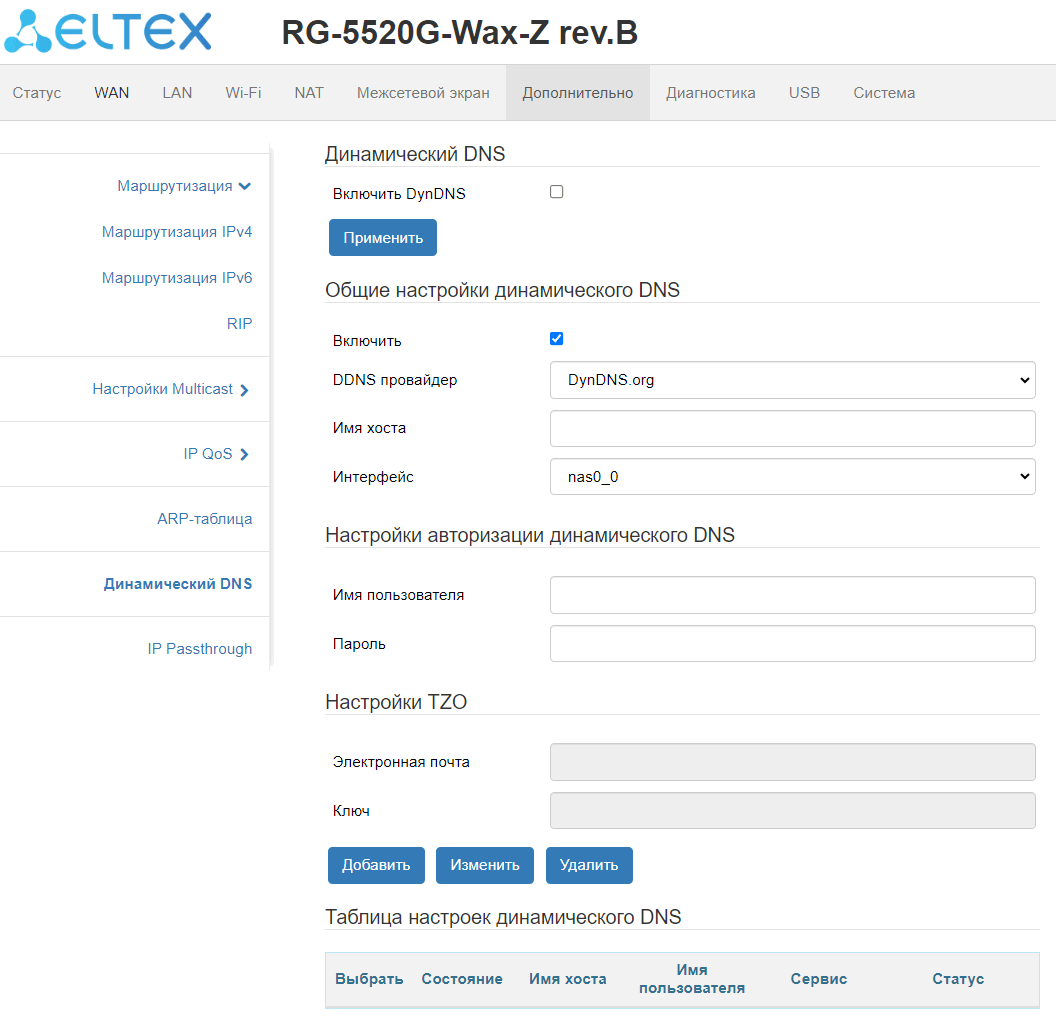Open the Межсетевой экран tab
This screenshot has height=1019, width=1056.
tap(423, 93)
